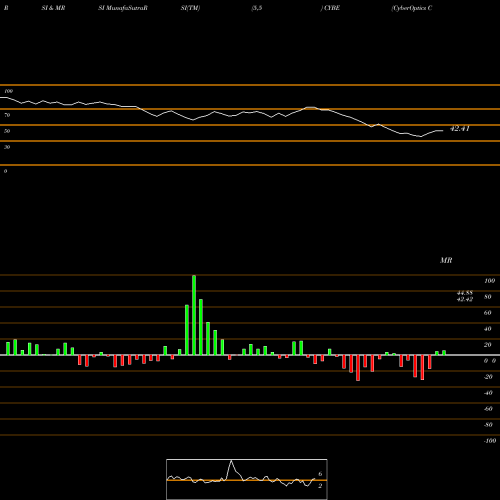Click the 42.42 value in MR panel
The image size is (500, 500).
point(465,299)
